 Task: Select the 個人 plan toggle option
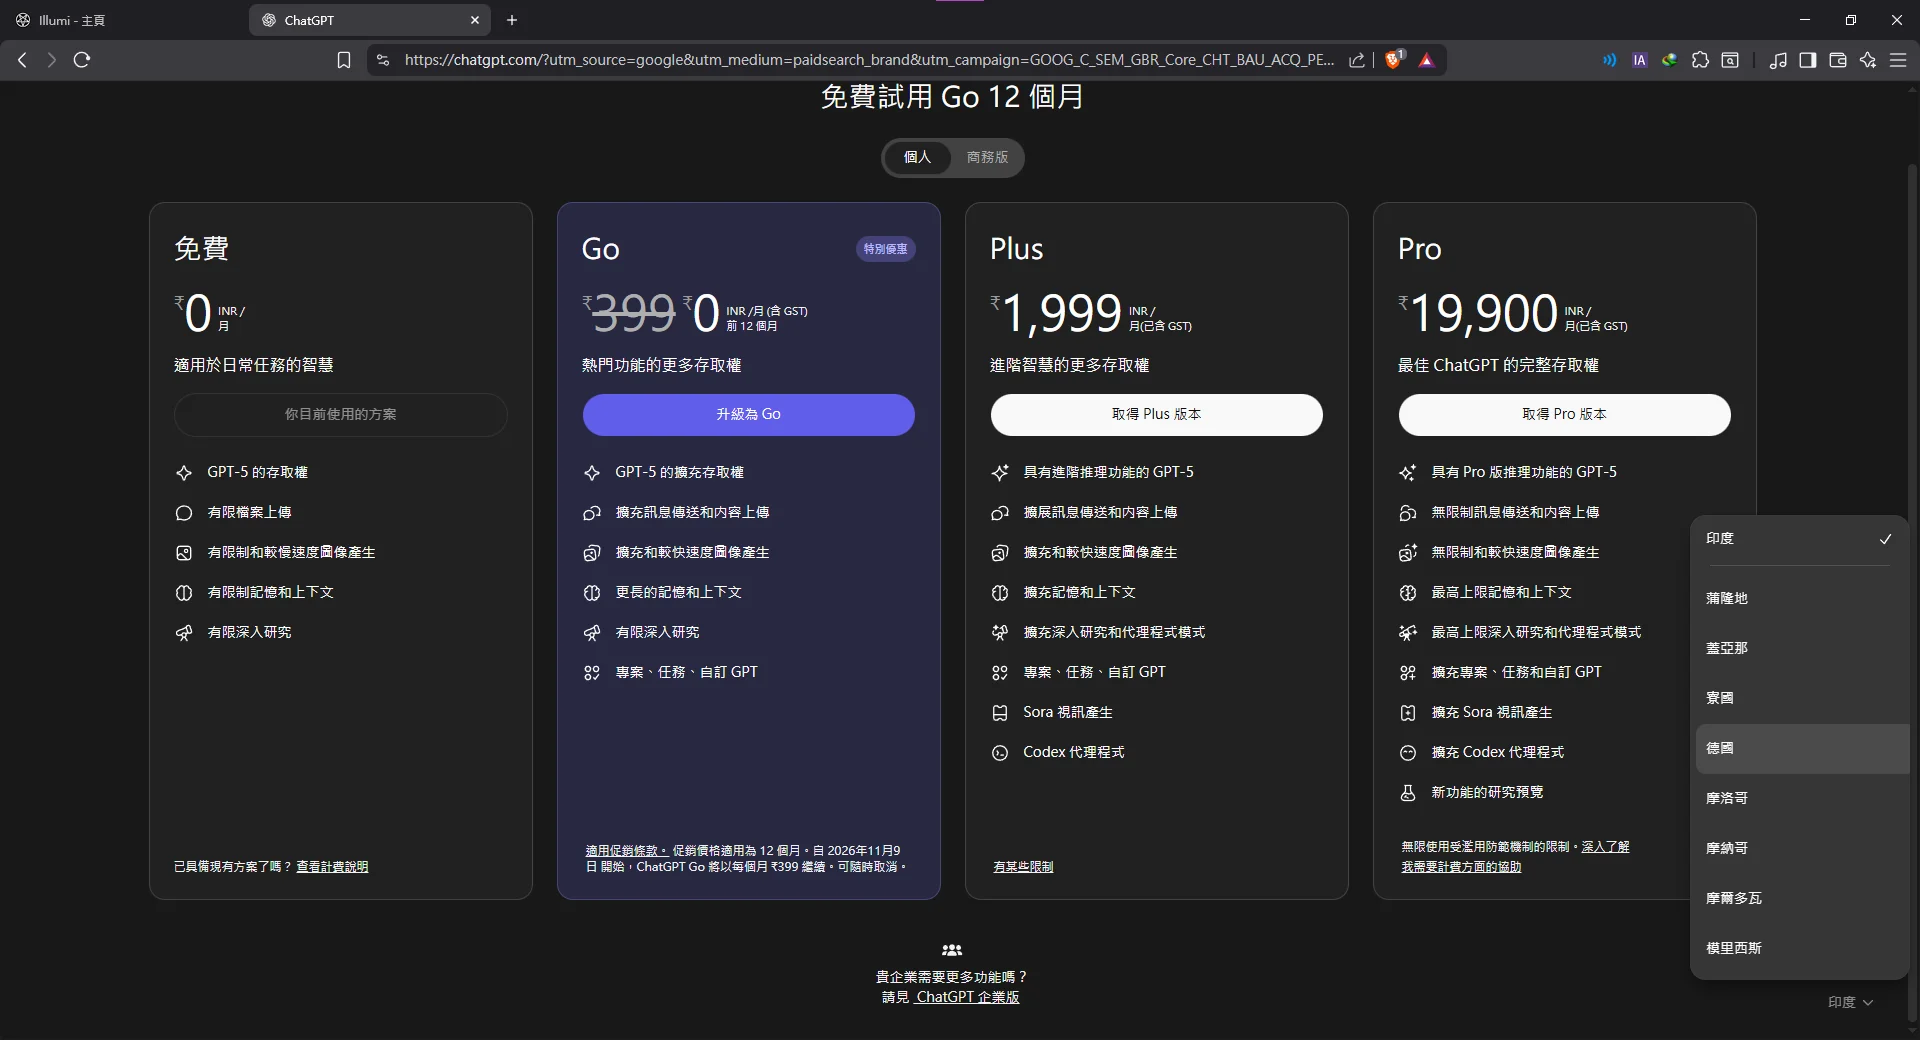click(917, 157)
